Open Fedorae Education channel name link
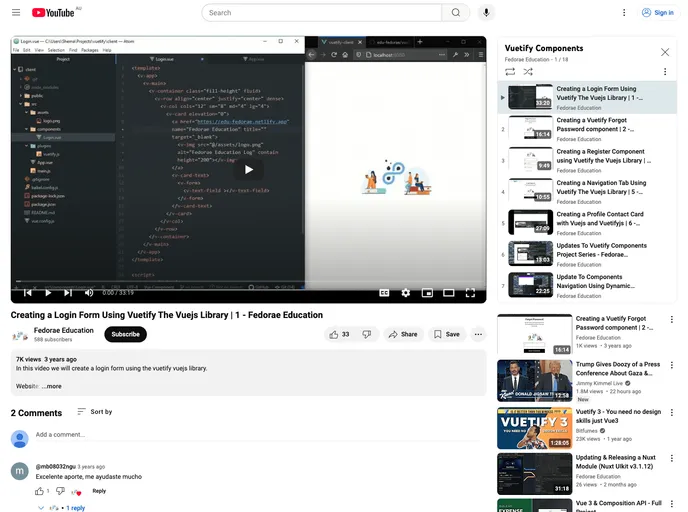The image size is (688, 512). coord(64,330)
